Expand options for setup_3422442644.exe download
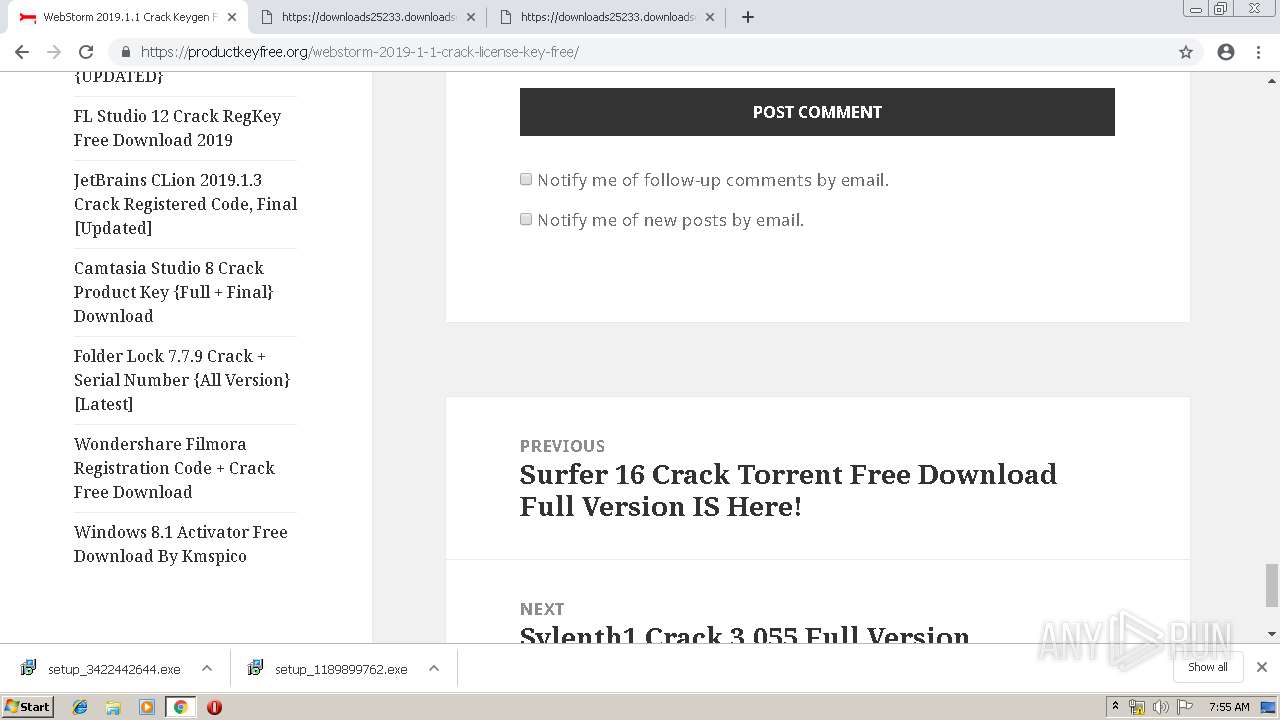The image size is (1280, 720). [x=207, y=669]
